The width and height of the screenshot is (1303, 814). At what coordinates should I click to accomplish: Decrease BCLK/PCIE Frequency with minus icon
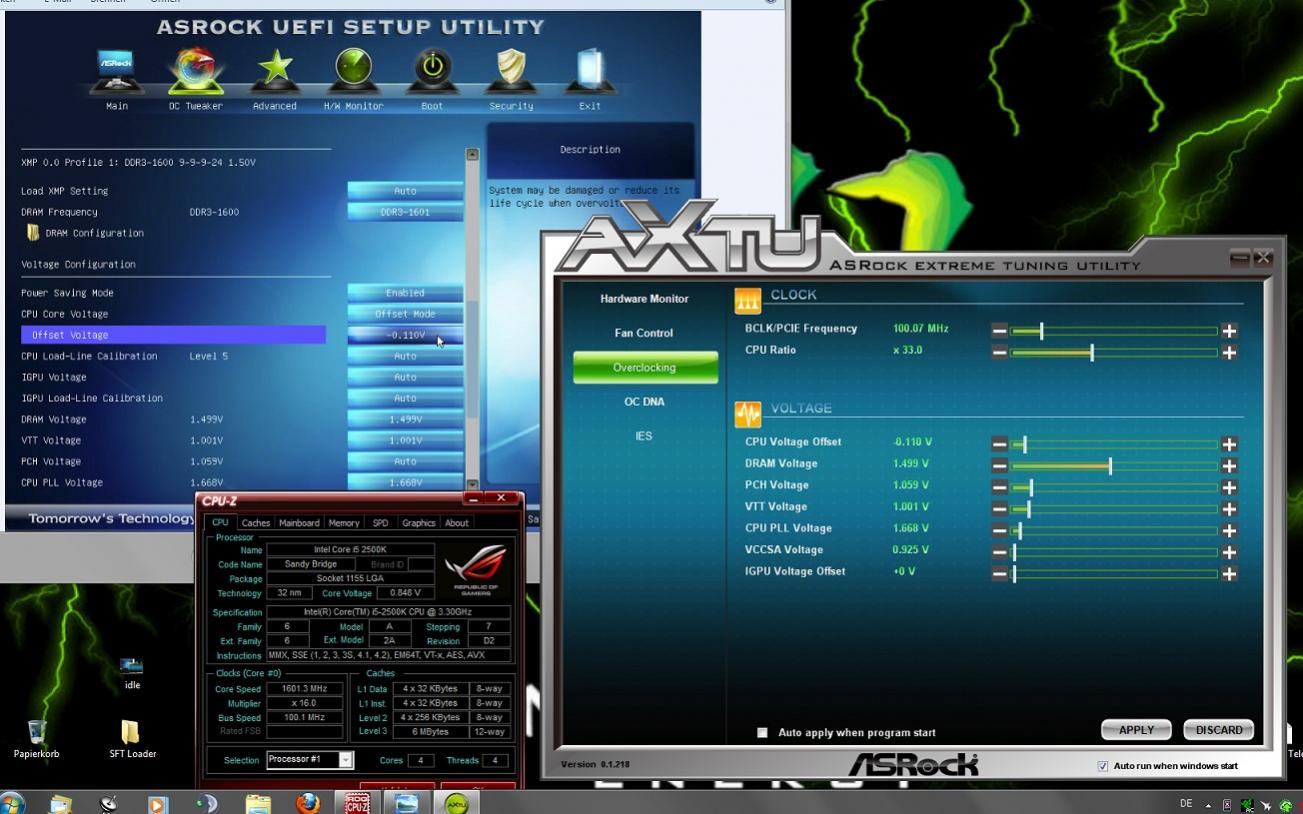(1000, 331)
